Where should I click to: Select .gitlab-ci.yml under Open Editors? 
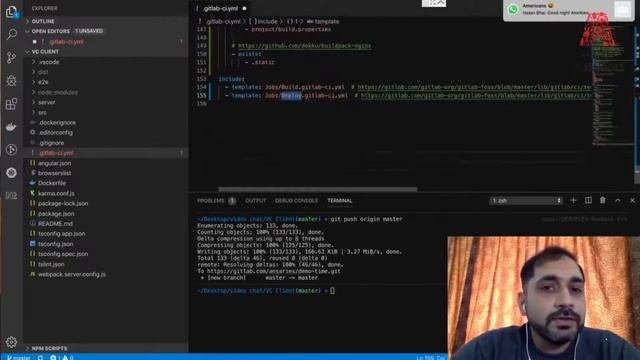65,42
